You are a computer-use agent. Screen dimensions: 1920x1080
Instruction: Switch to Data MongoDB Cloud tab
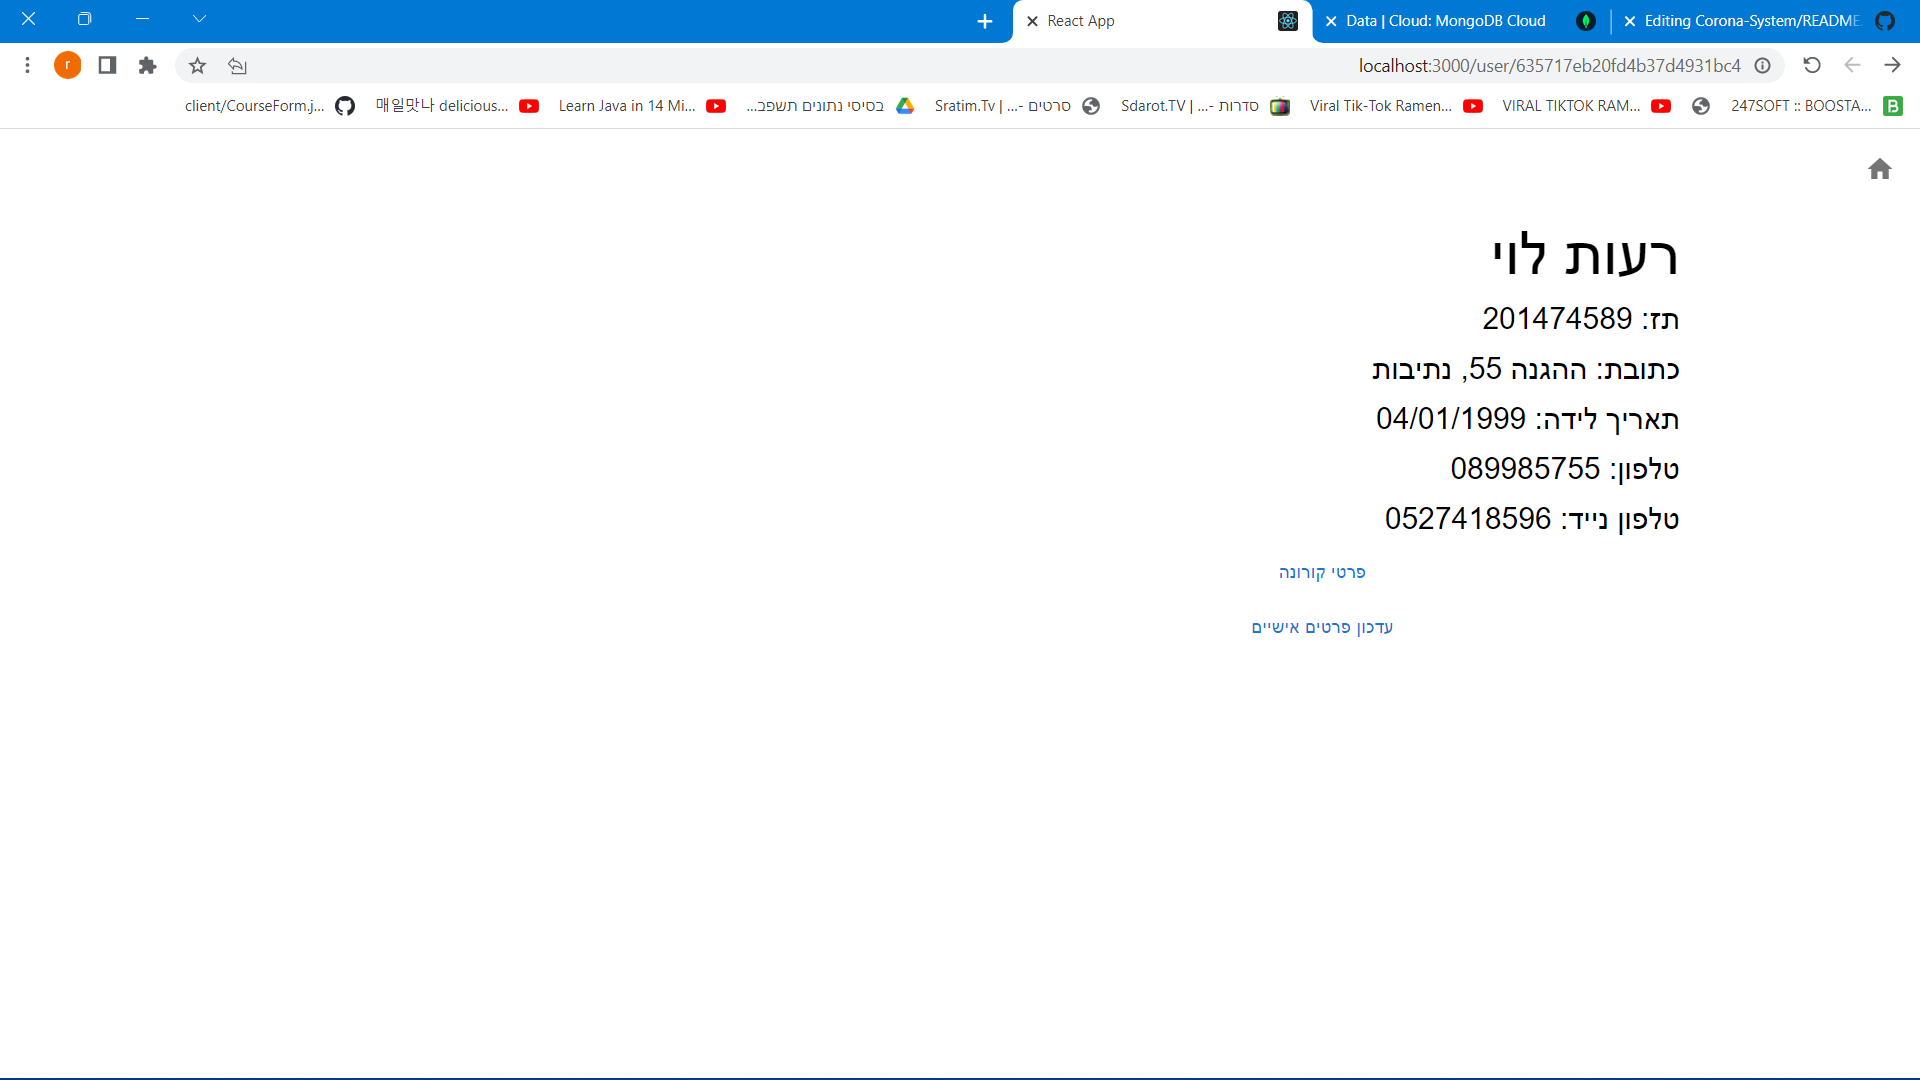pos(1445,21)
